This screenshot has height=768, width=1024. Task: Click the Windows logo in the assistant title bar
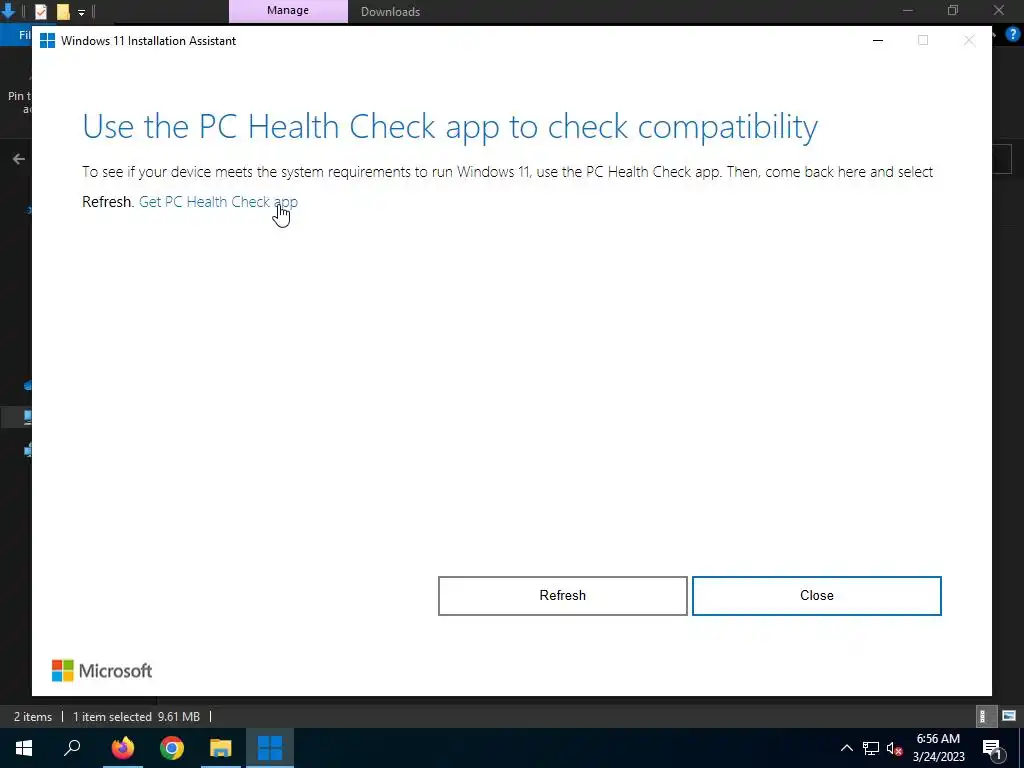(47, 40)
